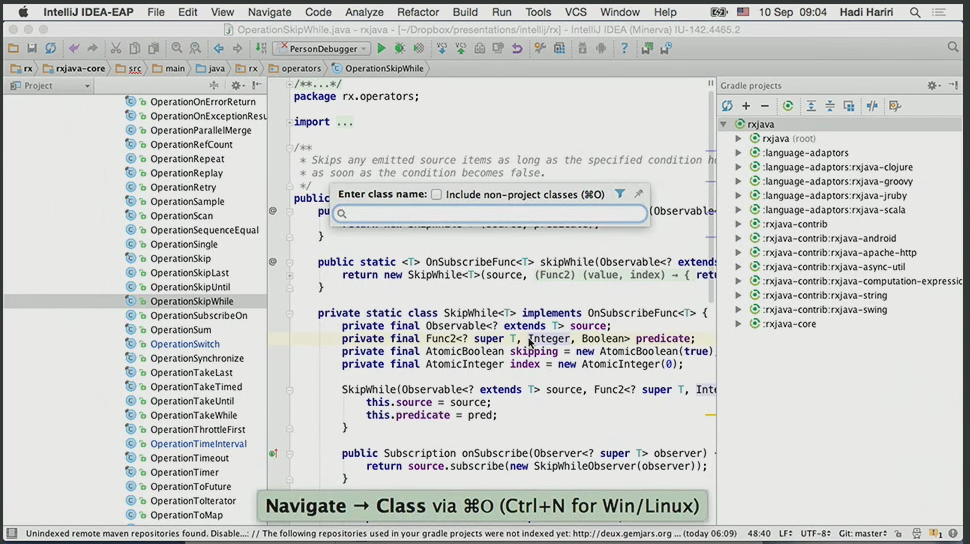This screenshot has width=970, height=544.
Task: Start debugging with the Debug bug icon
Action: (x=400, y=48)
